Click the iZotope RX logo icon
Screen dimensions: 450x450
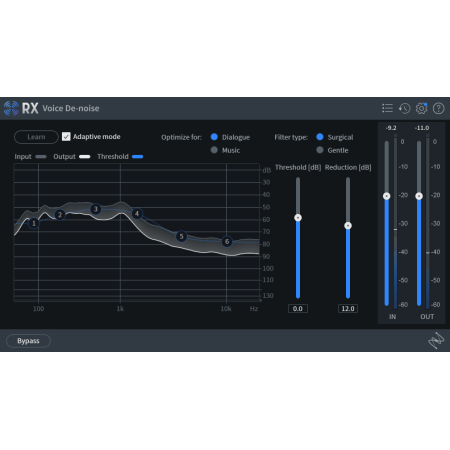point(11,108)
